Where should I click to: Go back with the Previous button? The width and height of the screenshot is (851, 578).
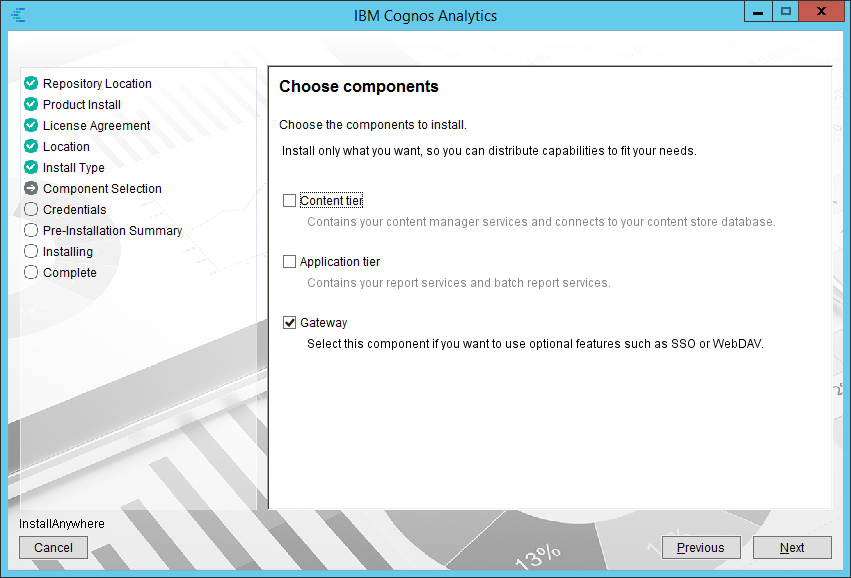[x=701, y=548]
